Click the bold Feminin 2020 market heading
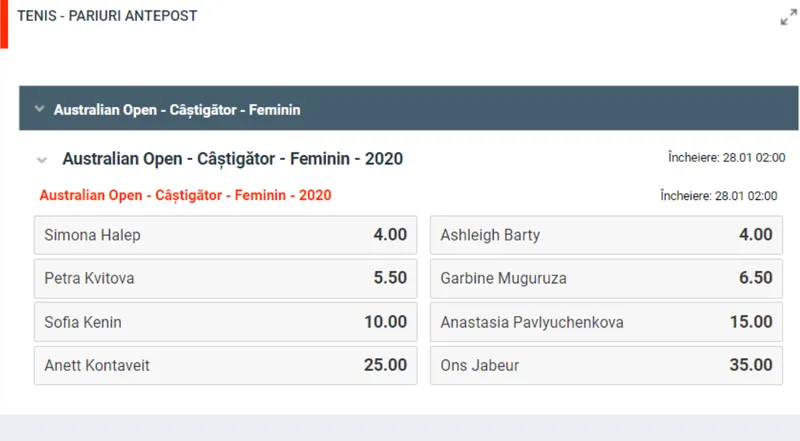Screen dimensions: 800x441 pyautogui.click(x=232, y=159)
